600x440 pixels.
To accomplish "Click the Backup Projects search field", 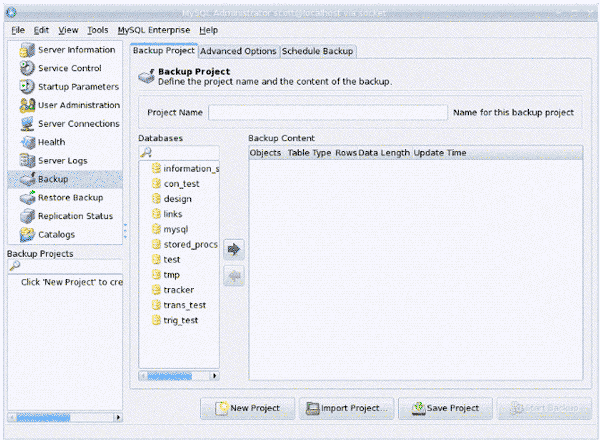I will [x=65, y=266].
